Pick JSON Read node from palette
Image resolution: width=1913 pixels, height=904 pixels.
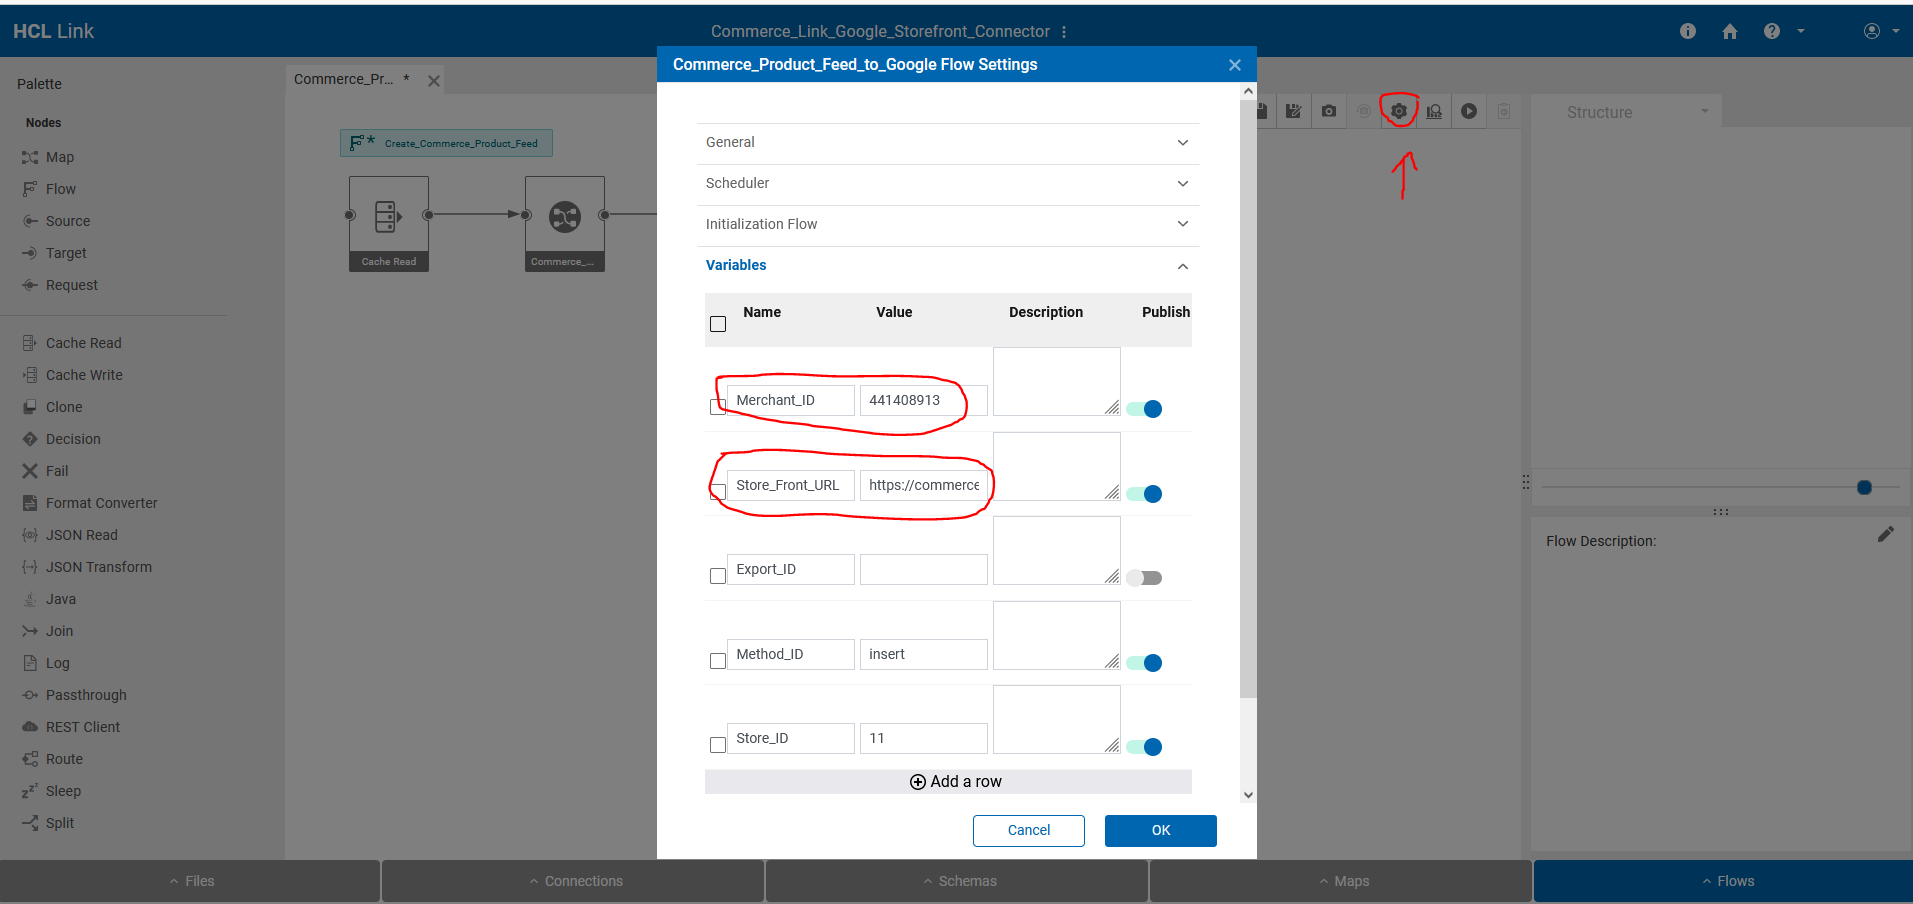point(69,535)
